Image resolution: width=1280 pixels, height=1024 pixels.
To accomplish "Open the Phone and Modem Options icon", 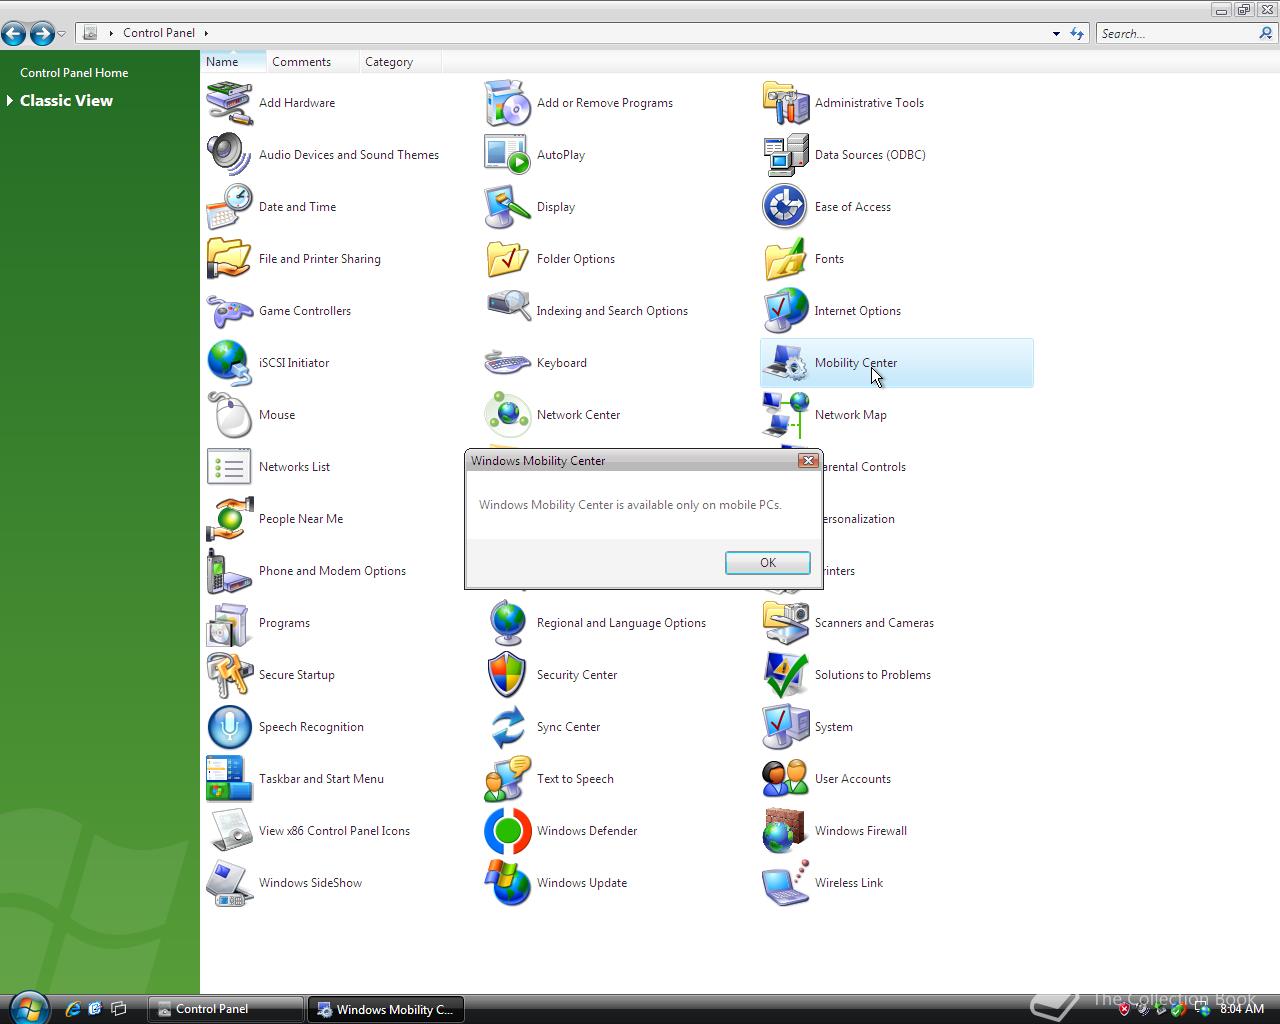I will tap(229, 571).
